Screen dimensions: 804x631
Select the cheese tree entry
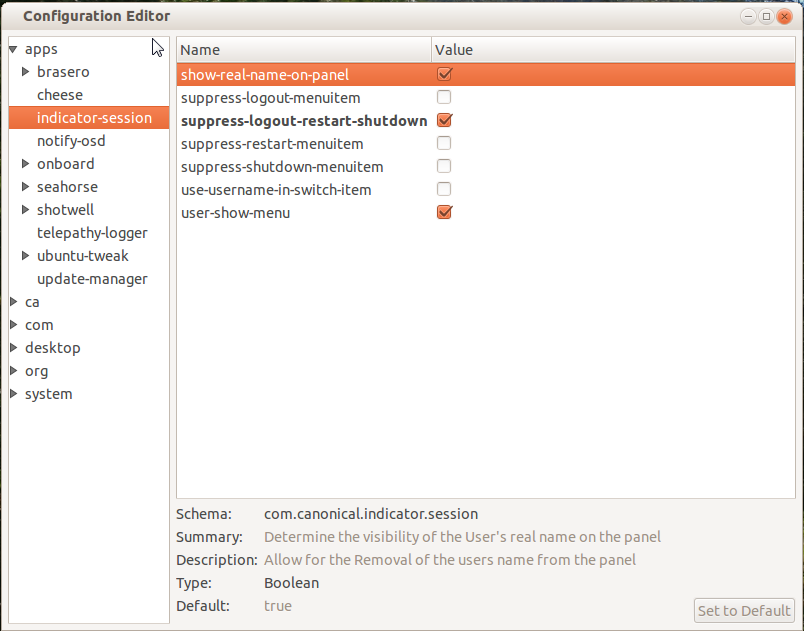(60, 95)
